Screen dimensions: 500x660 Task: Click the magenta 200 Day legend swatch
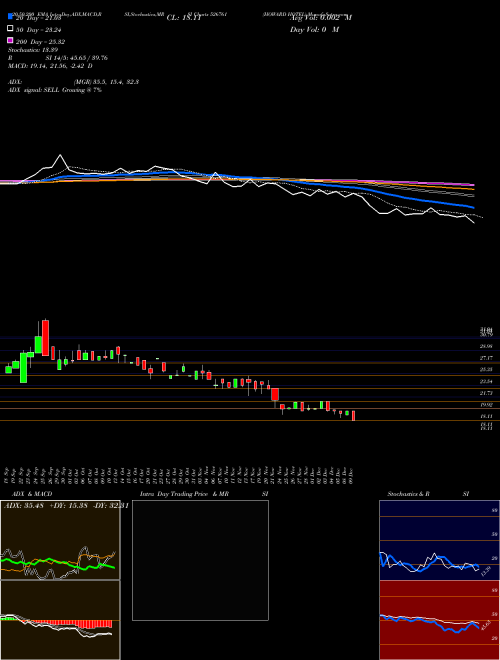click(11, 40)
